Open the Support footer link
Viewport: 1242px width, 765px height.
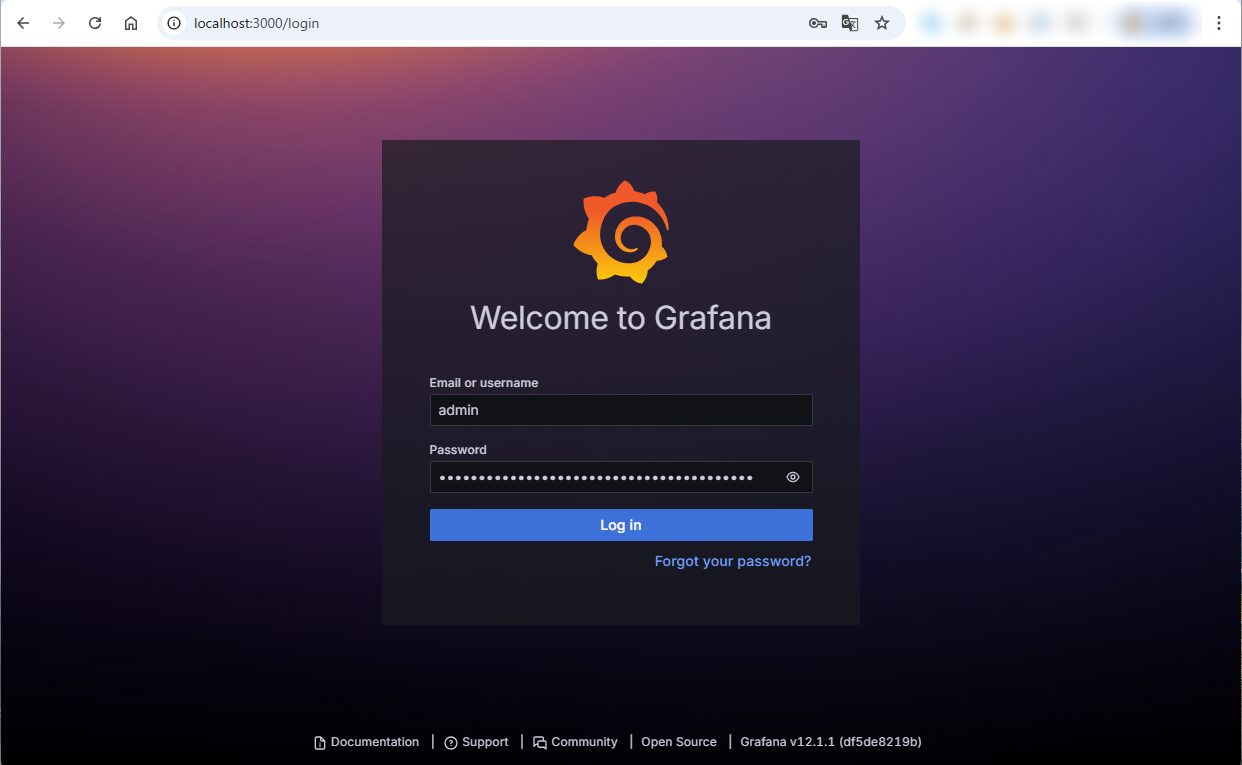click(476, 742)
